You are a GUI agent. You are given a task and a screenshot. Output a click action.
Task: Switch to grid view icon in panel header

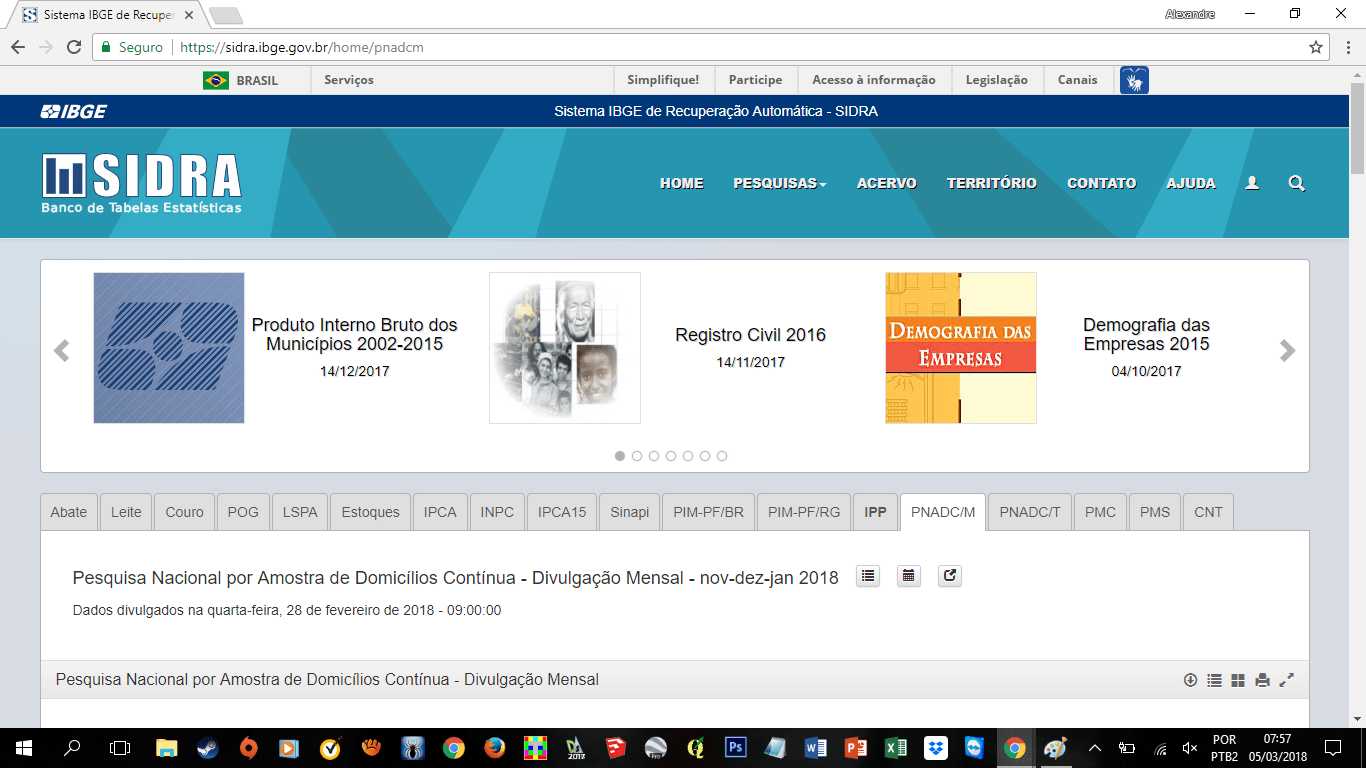pos(1238,680)
